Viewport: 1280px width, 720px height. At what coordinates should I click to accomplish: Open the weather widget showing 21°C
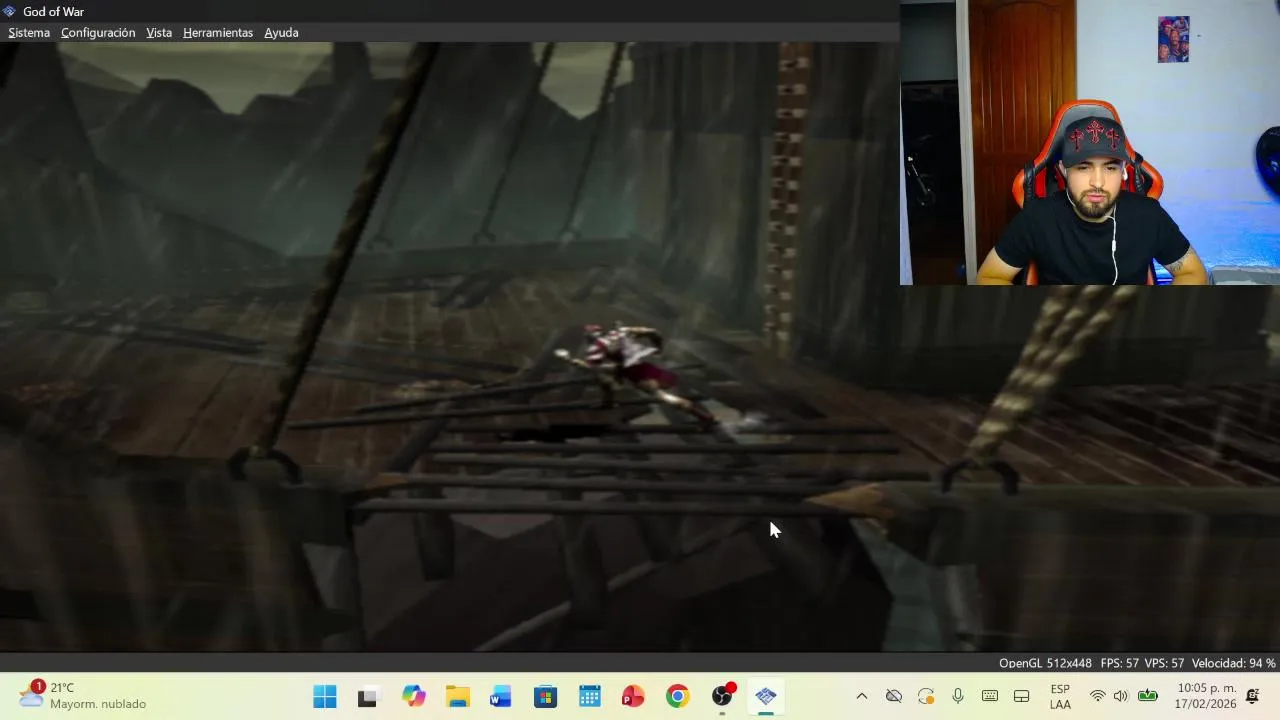tap(83, 696)
